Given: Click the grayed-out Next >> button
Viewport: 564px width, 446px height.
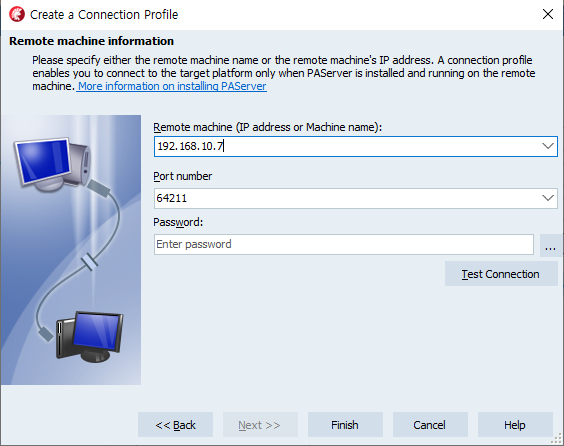Looking at the screenshot, I should (260, 425).
